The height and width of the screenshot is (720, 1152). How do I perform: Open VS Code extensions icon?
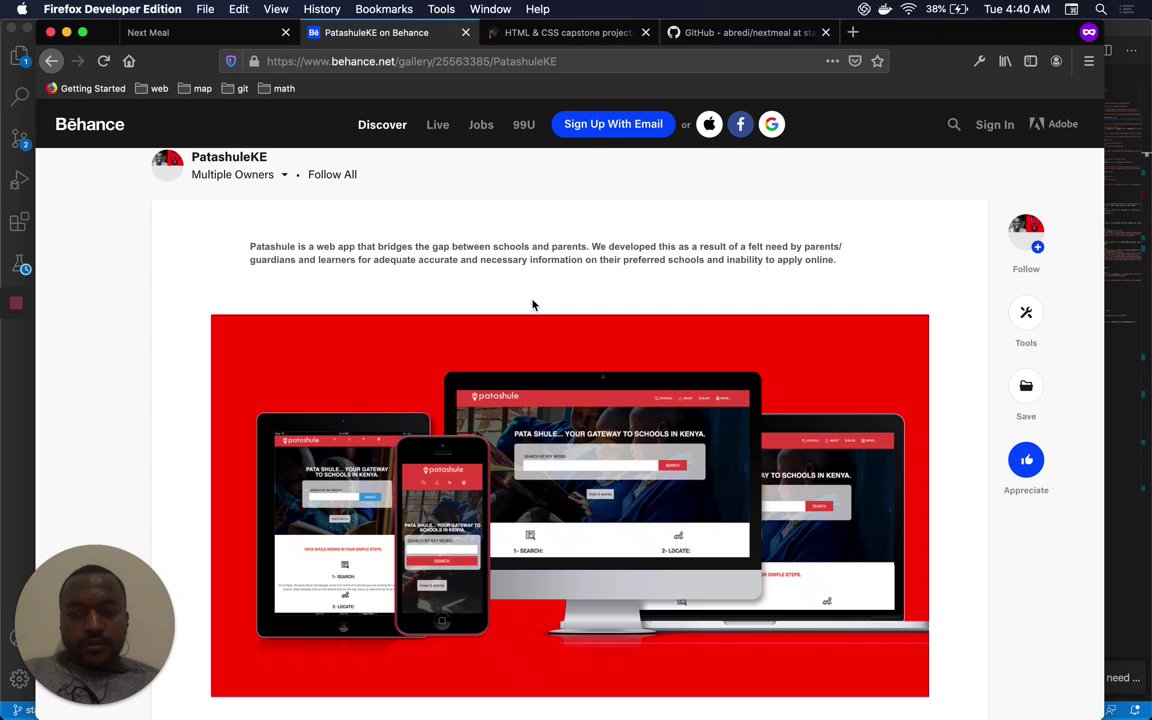pos(19,222)
